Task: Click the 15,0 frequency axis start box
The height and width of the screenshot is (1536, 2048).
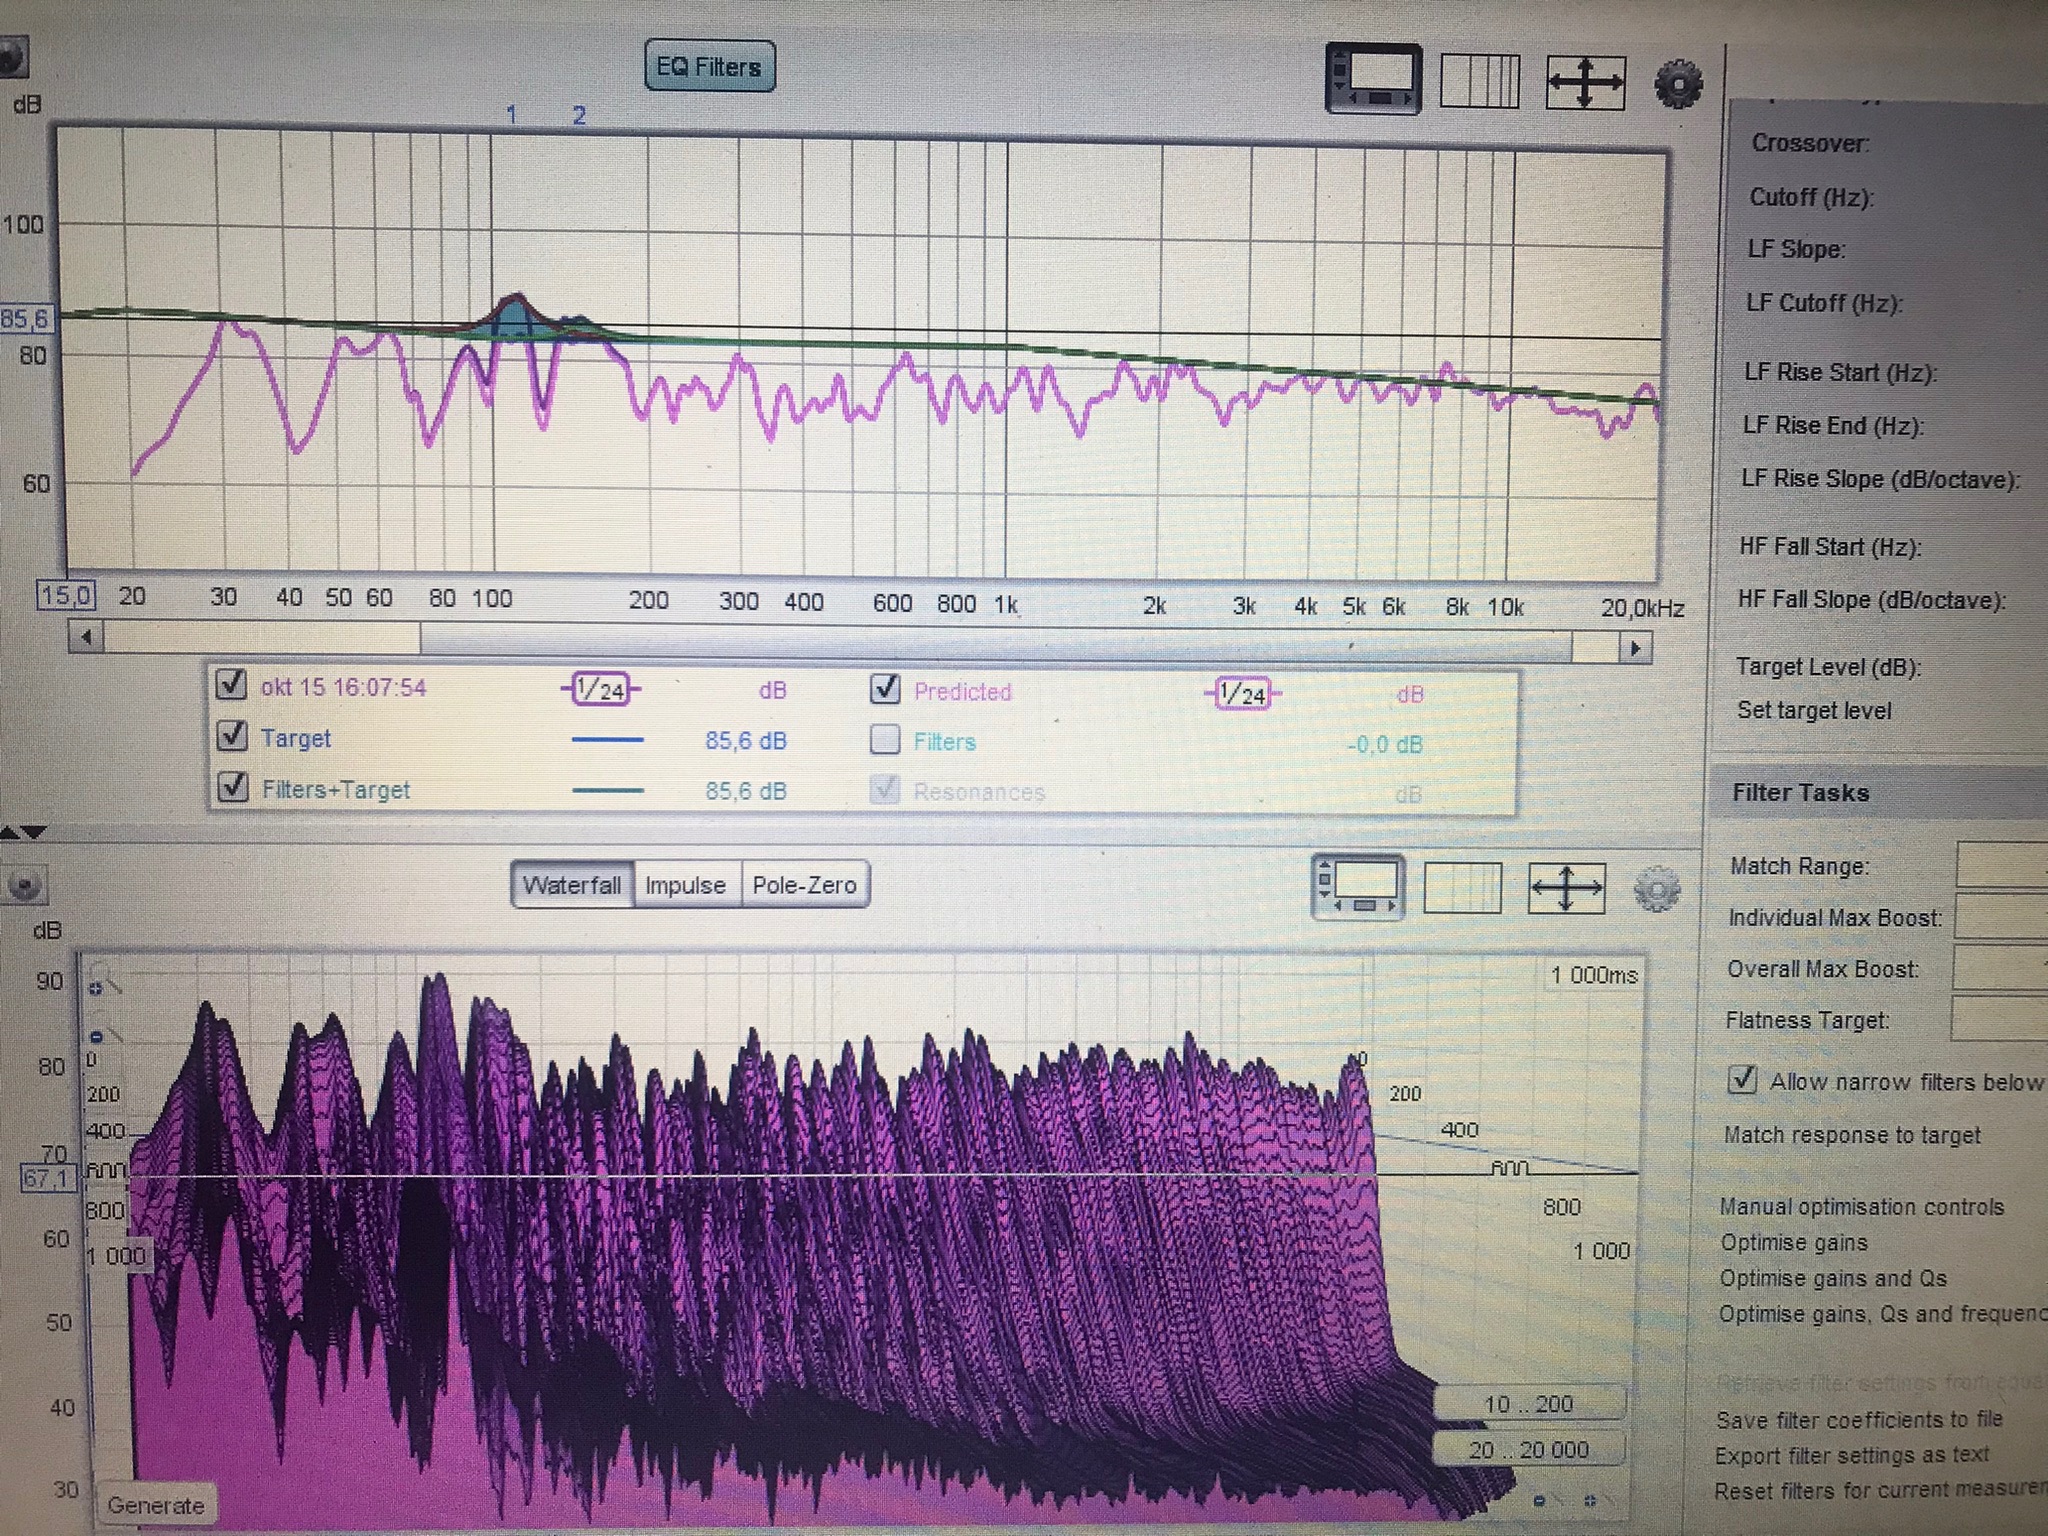Action: [66, 597]
